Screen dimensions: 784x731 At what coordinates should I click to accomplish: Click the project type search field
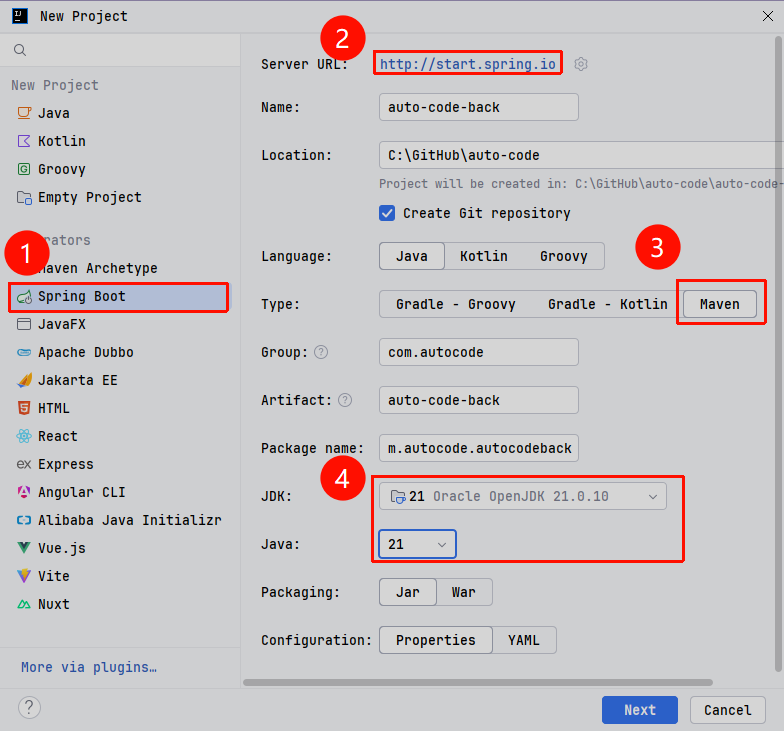[120, 50]
